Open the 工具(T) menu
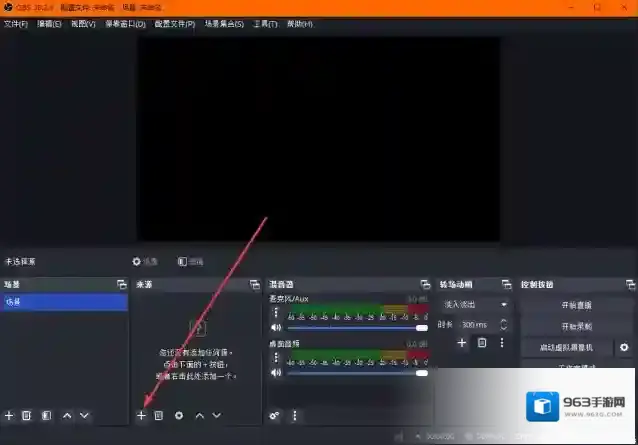 pos(265,24)
